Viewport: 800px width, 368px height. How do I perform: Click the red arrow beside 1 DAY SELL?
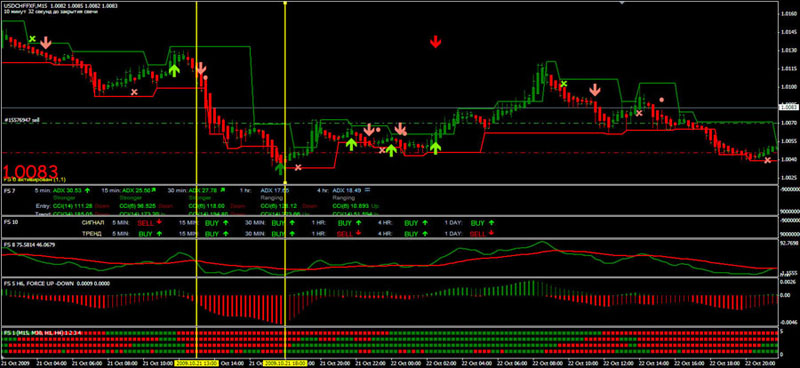tap(491, 233)
